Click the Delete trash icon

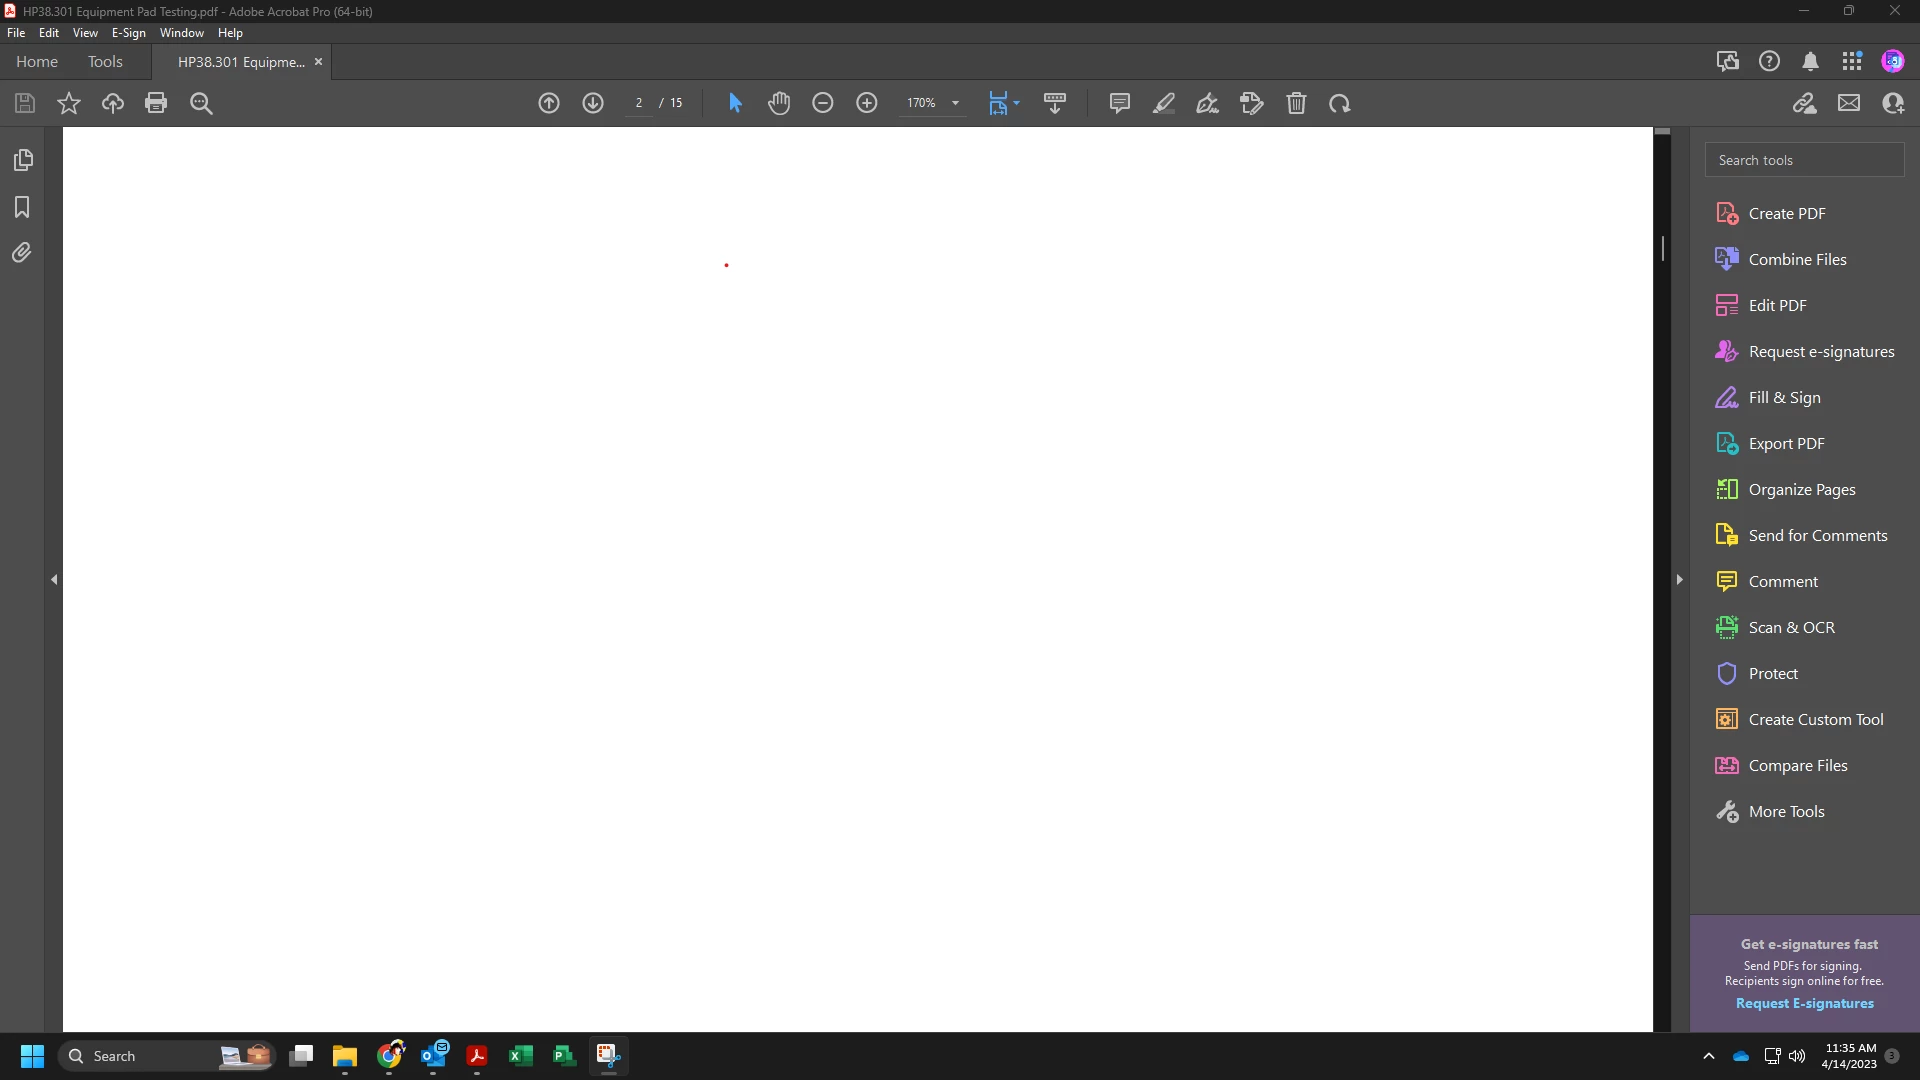[1296, 103]
